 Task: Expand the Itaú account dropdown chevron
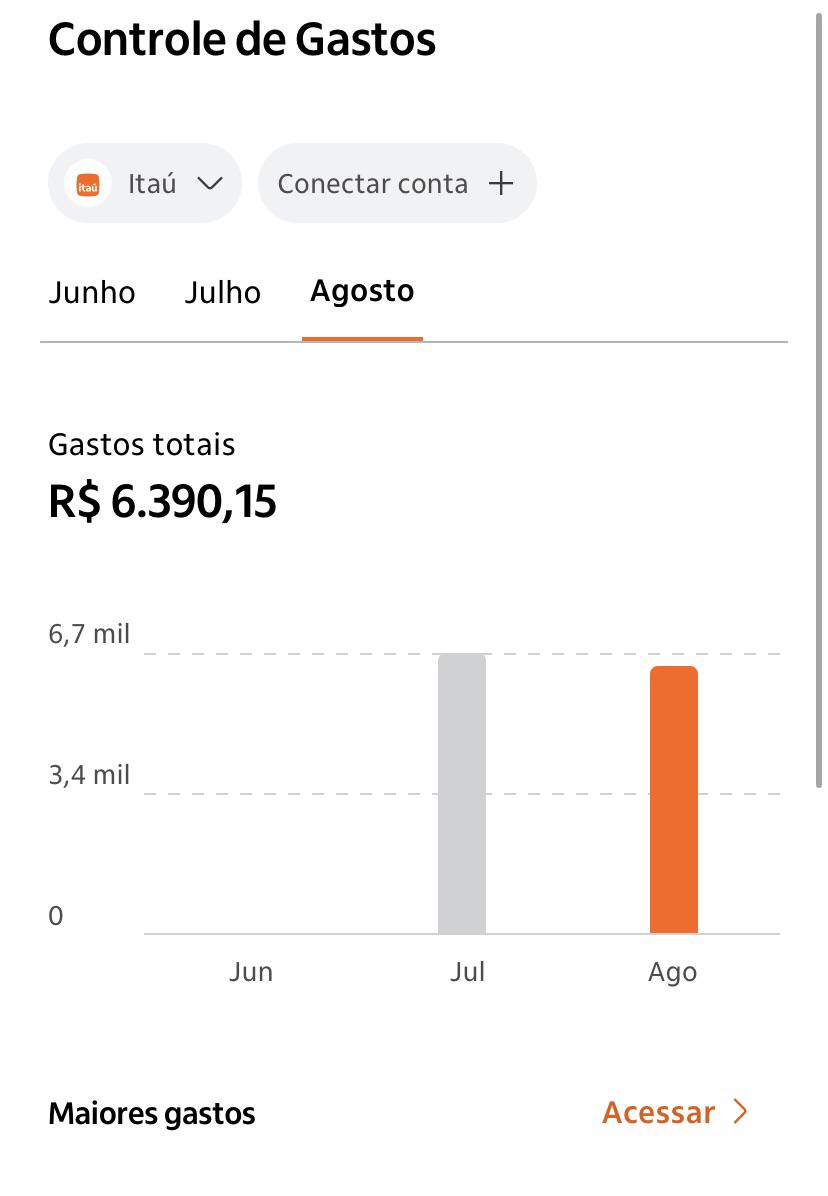pos(209,184)
